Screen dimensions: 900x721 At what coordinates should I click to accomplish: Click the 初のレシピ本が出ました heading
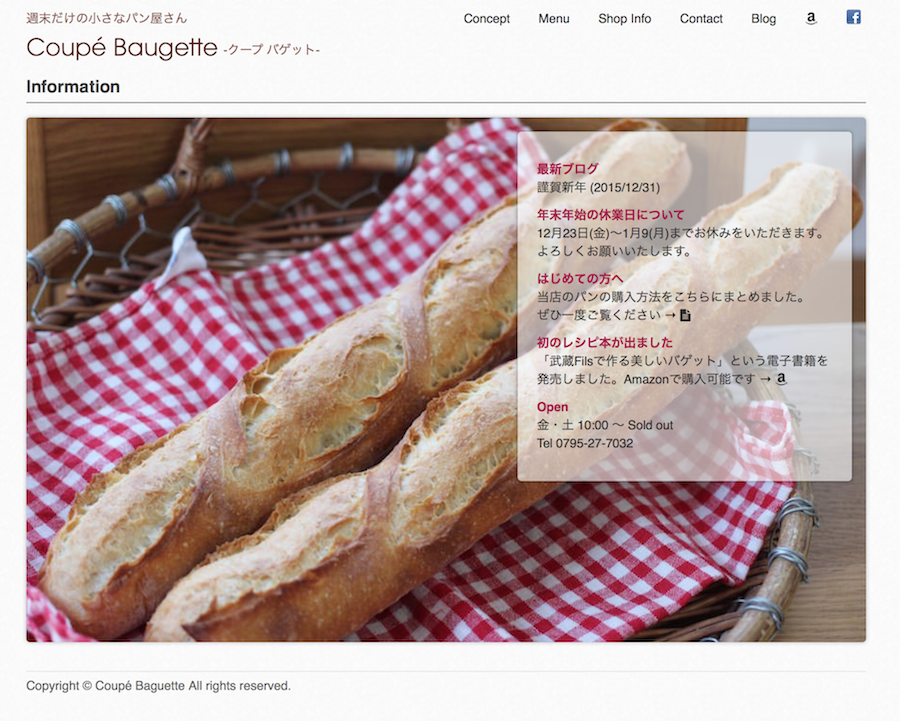tap(604, 342)
